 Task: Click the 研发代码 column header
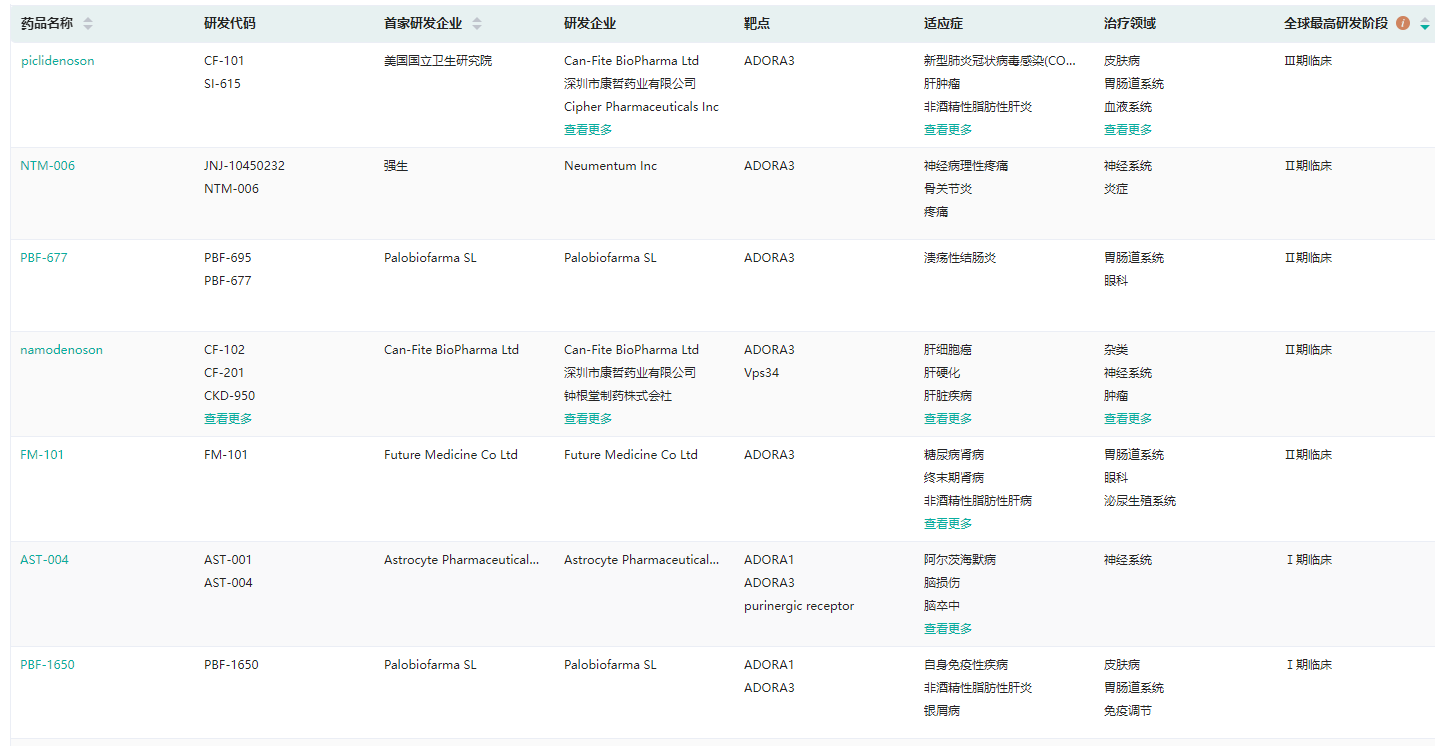(x=230, y=24)
